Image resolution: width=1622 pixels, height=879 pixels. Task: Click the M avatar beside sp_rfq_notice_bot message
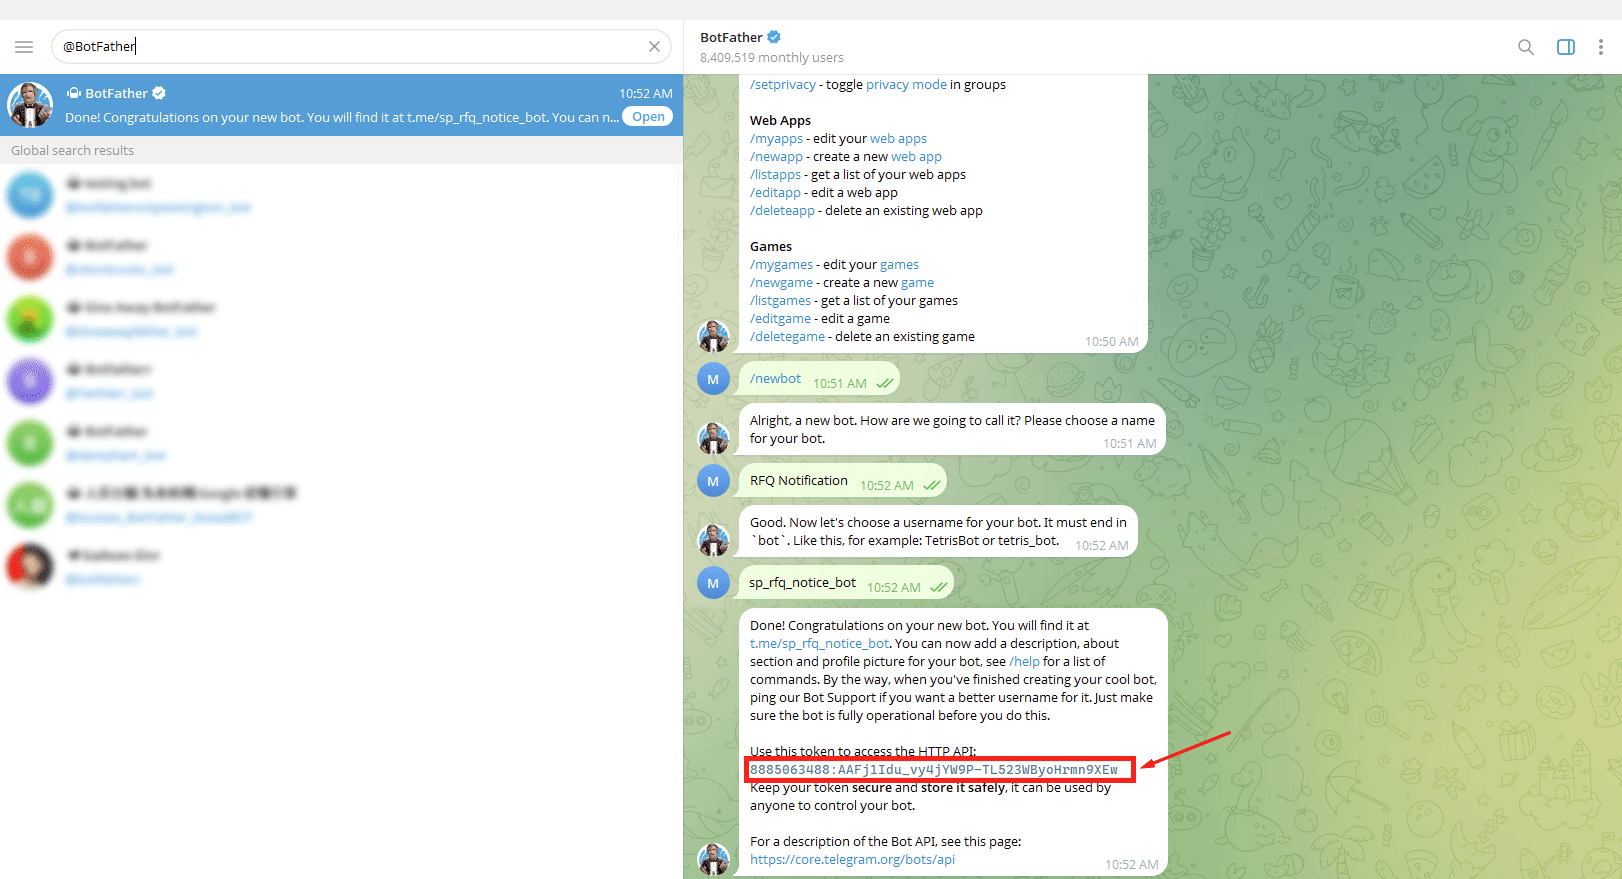click(x=713, y=583)
